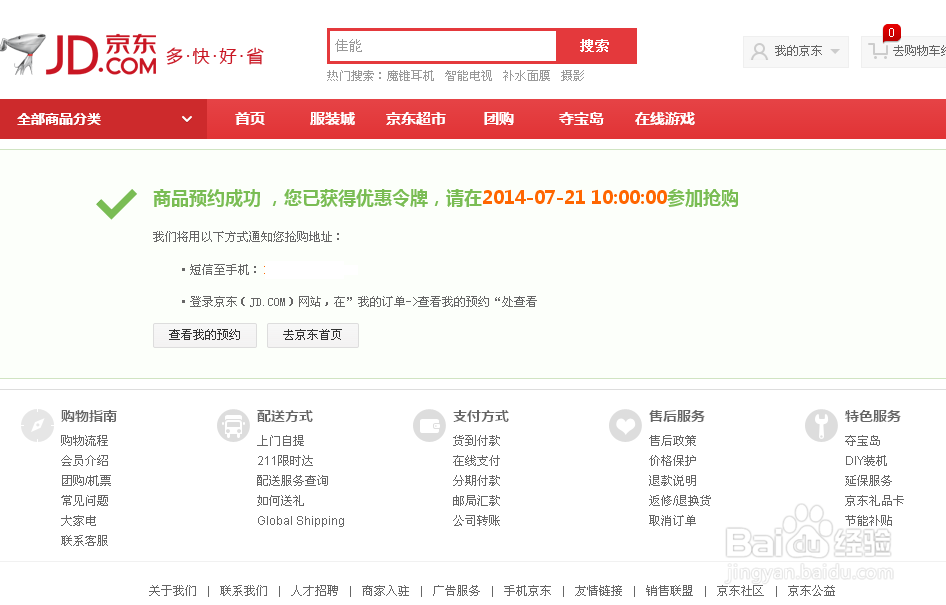
Task: Open the 京东超市 nav tab
Action: [416, 119]
